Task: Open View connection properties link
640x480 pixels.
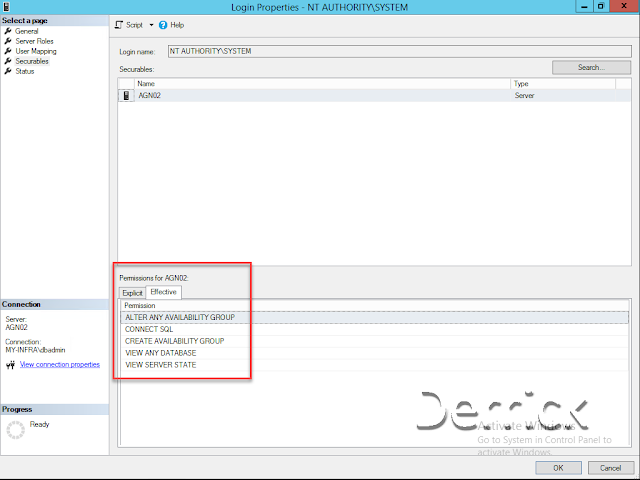Action: [60, 364]
